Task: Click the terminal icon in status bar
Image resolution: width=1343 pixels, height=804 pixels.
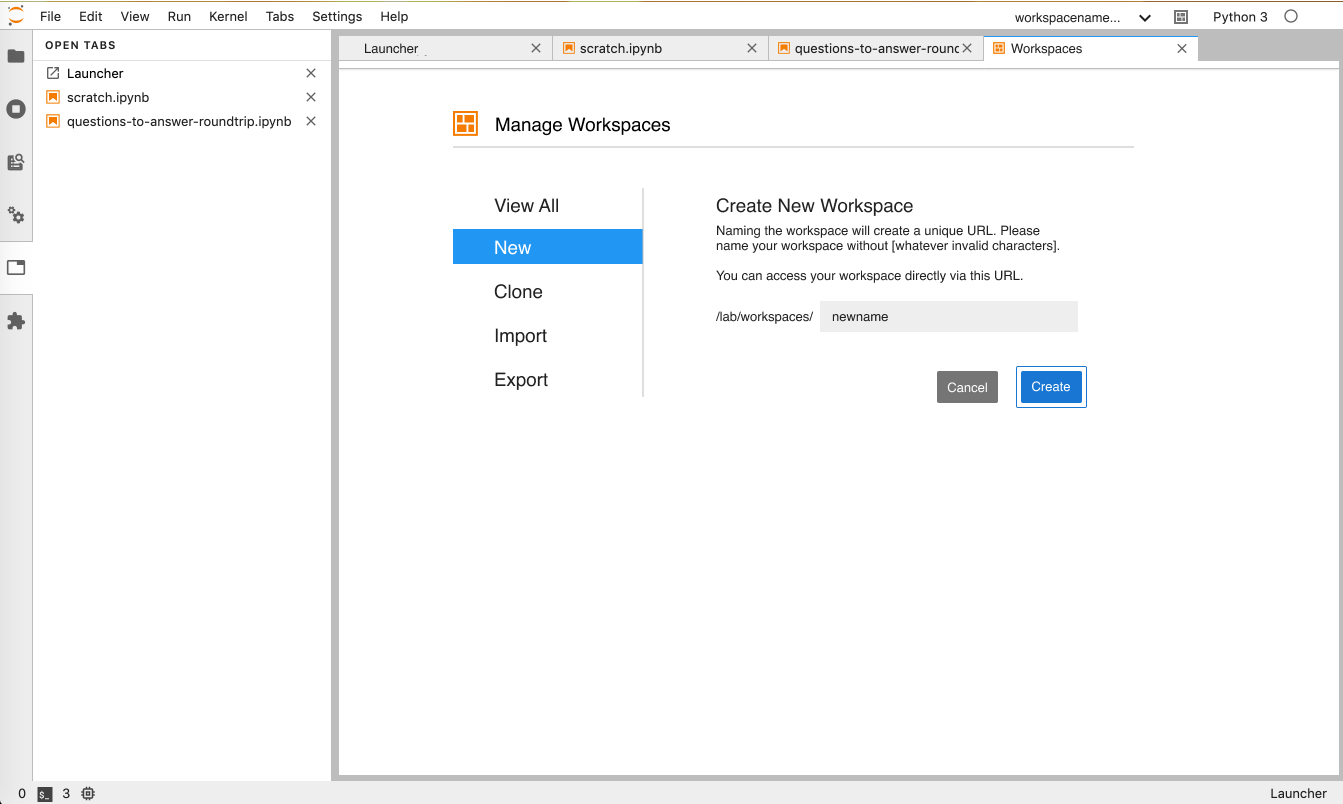Action: 44,794
